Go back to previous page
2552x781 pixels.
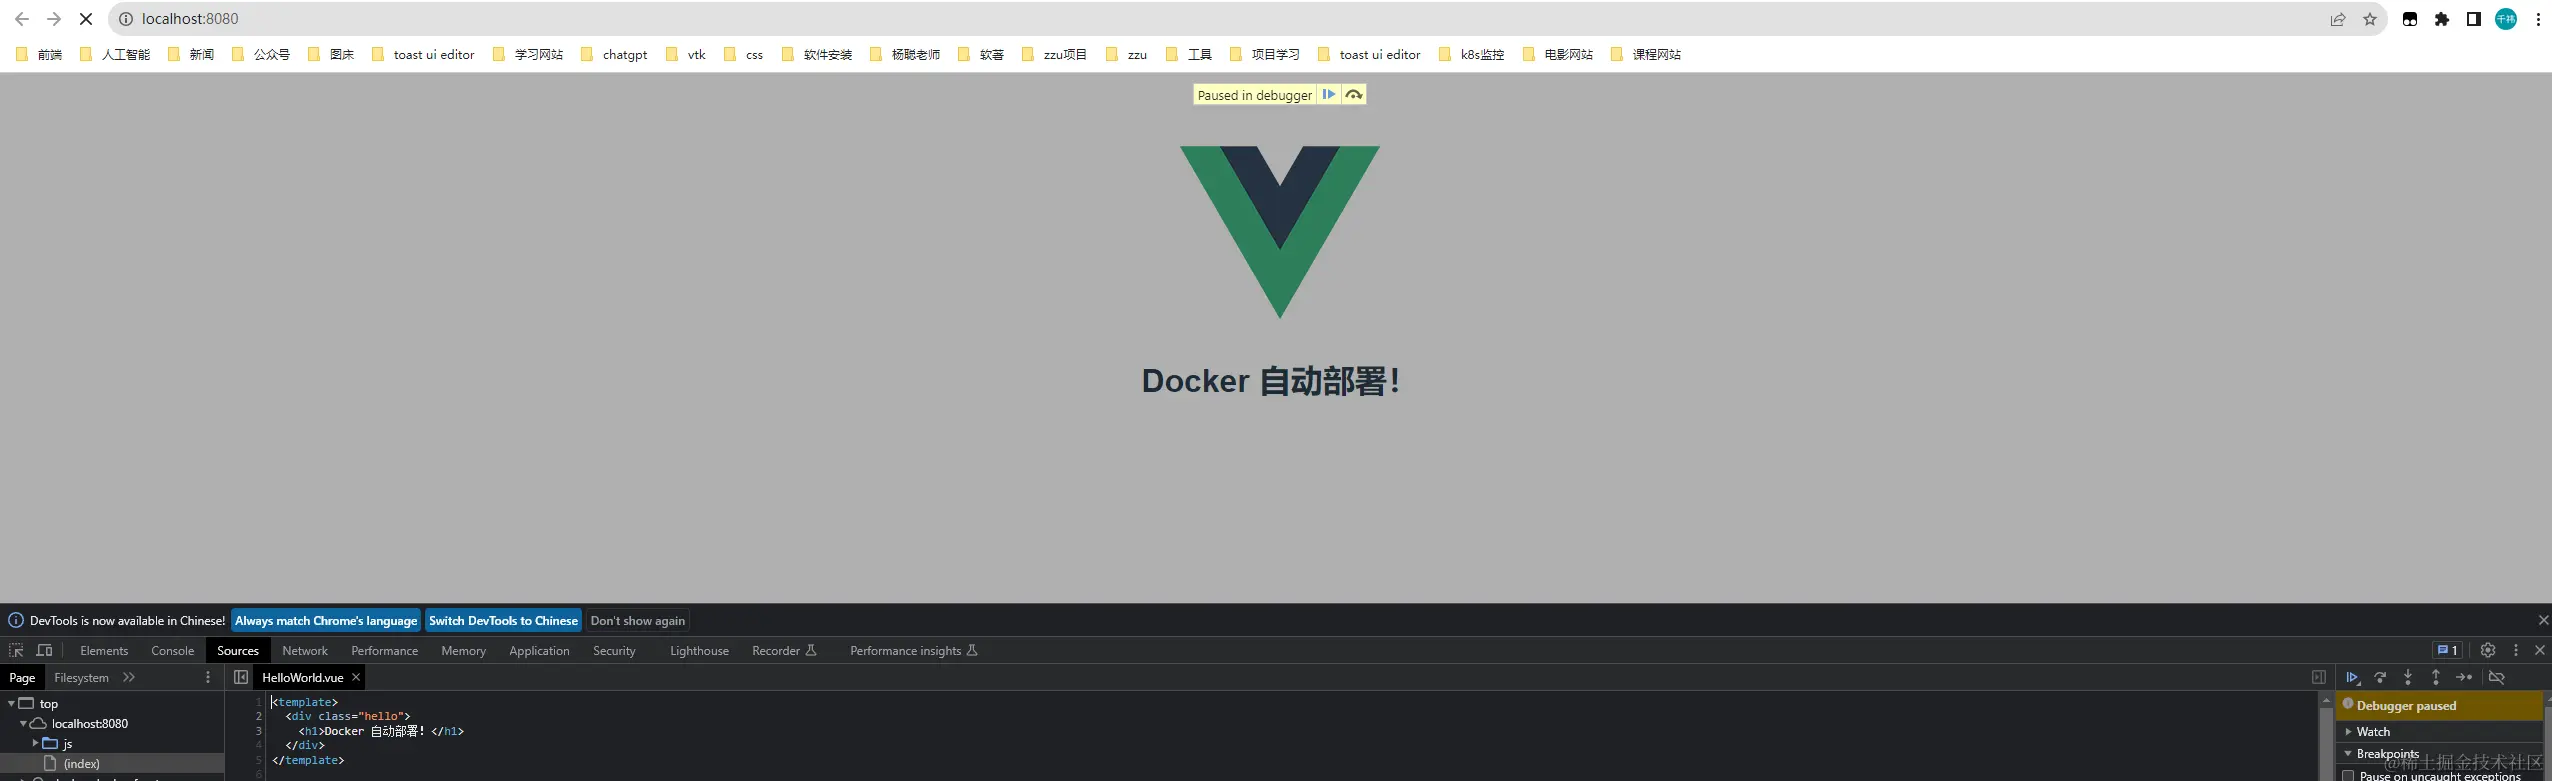[21, 19]
